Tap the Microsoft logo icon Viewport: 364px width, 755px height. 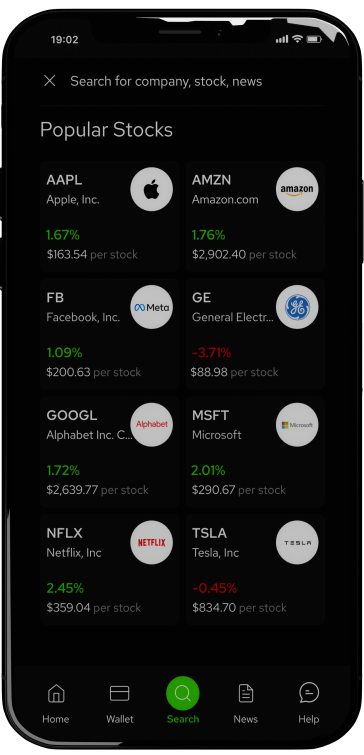297,425
